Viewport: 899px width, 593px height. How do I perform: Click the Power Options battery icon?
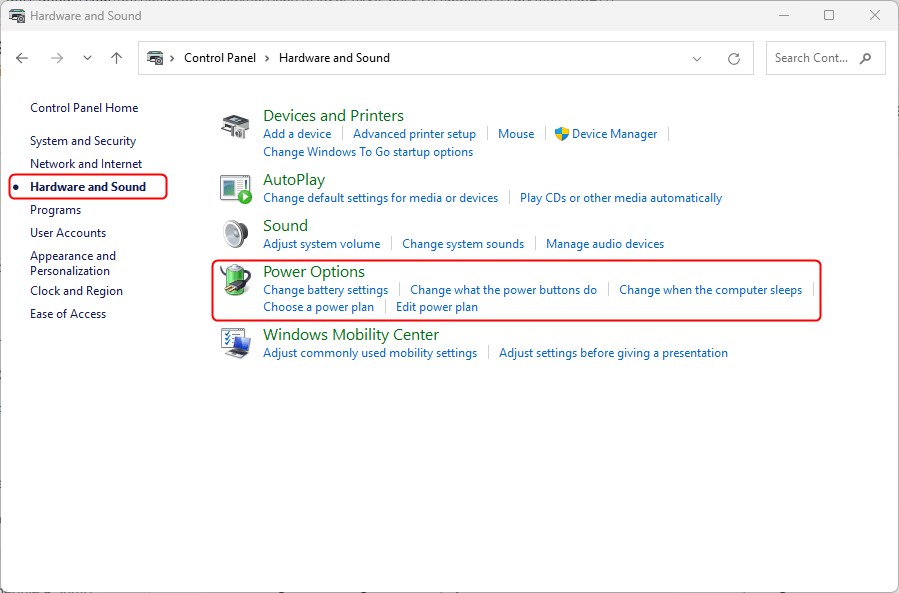click(x=235, y=280)
